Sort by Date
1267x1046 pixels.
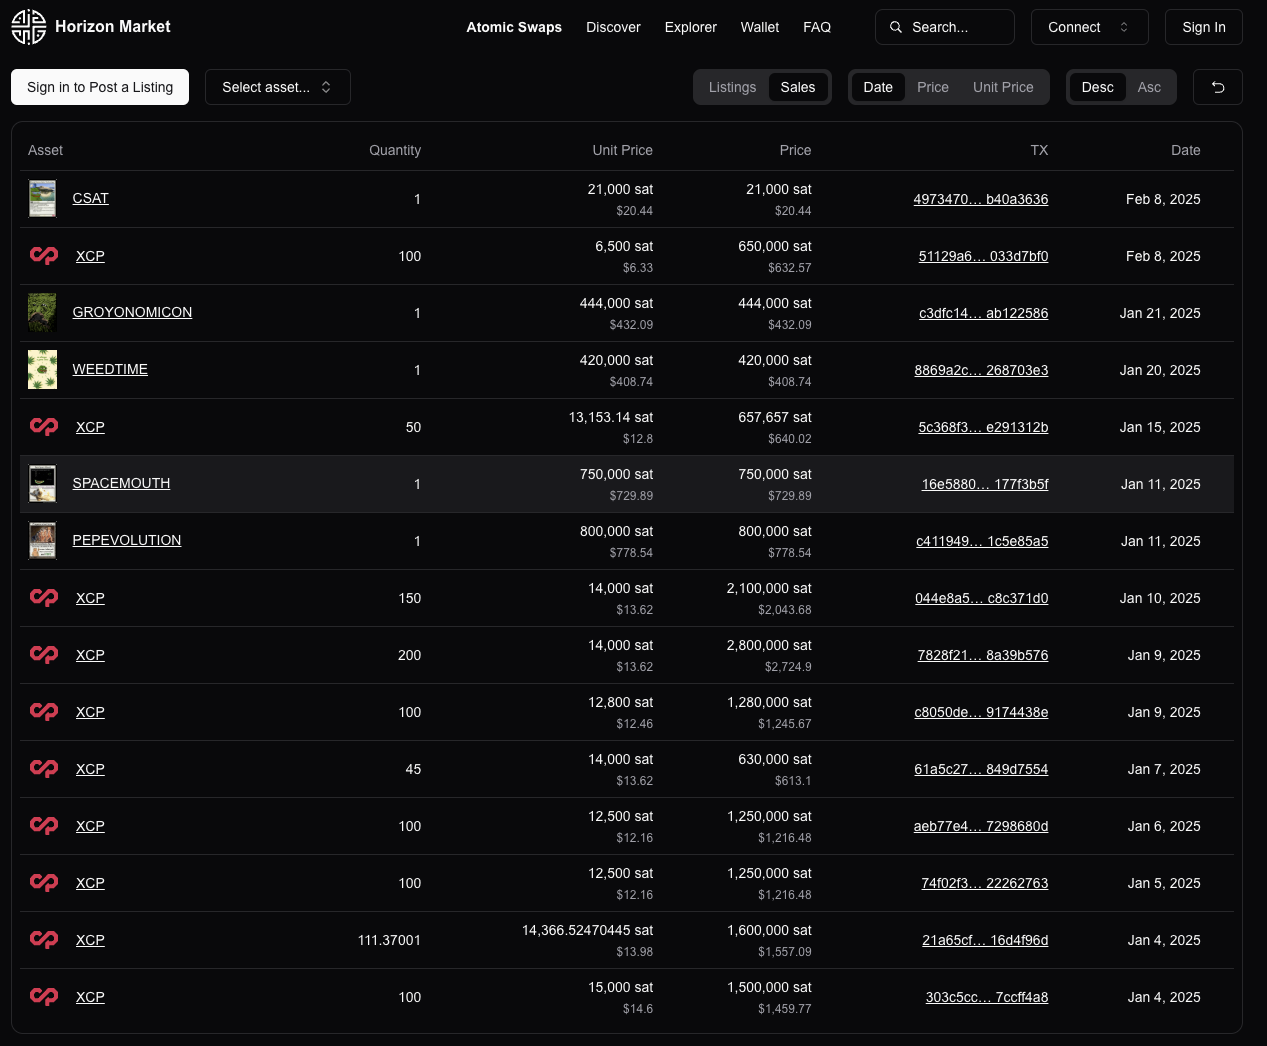tap(878, 87)
